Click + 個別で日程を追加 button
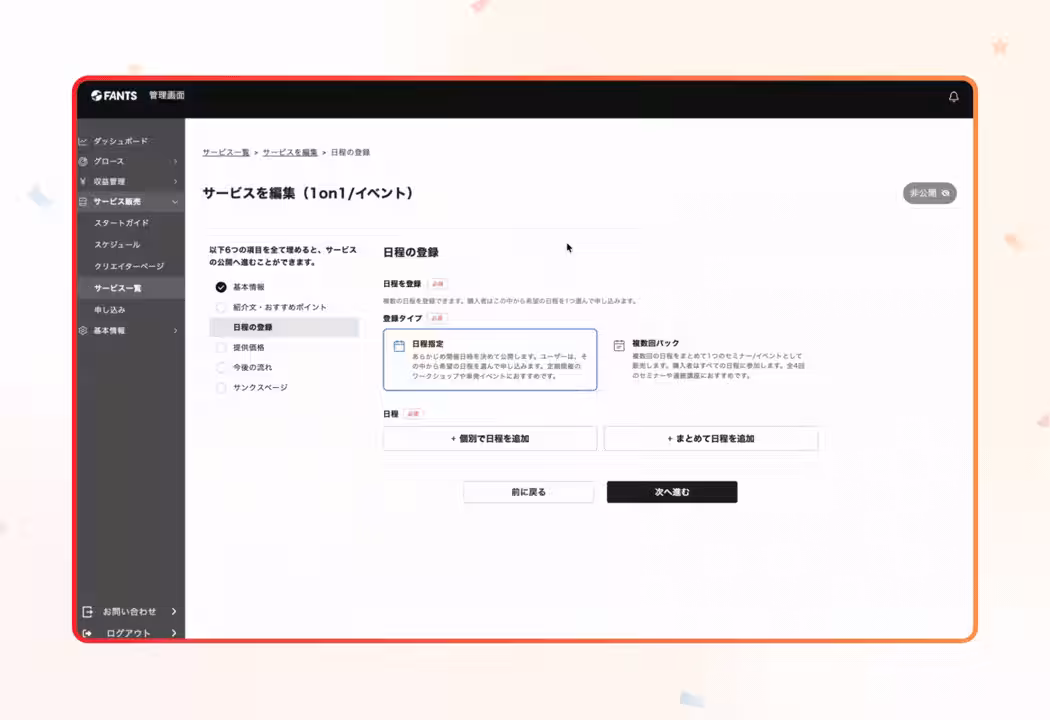This screenshot has width=1050, height=720. pyautogui.click(x=490, y=439)
